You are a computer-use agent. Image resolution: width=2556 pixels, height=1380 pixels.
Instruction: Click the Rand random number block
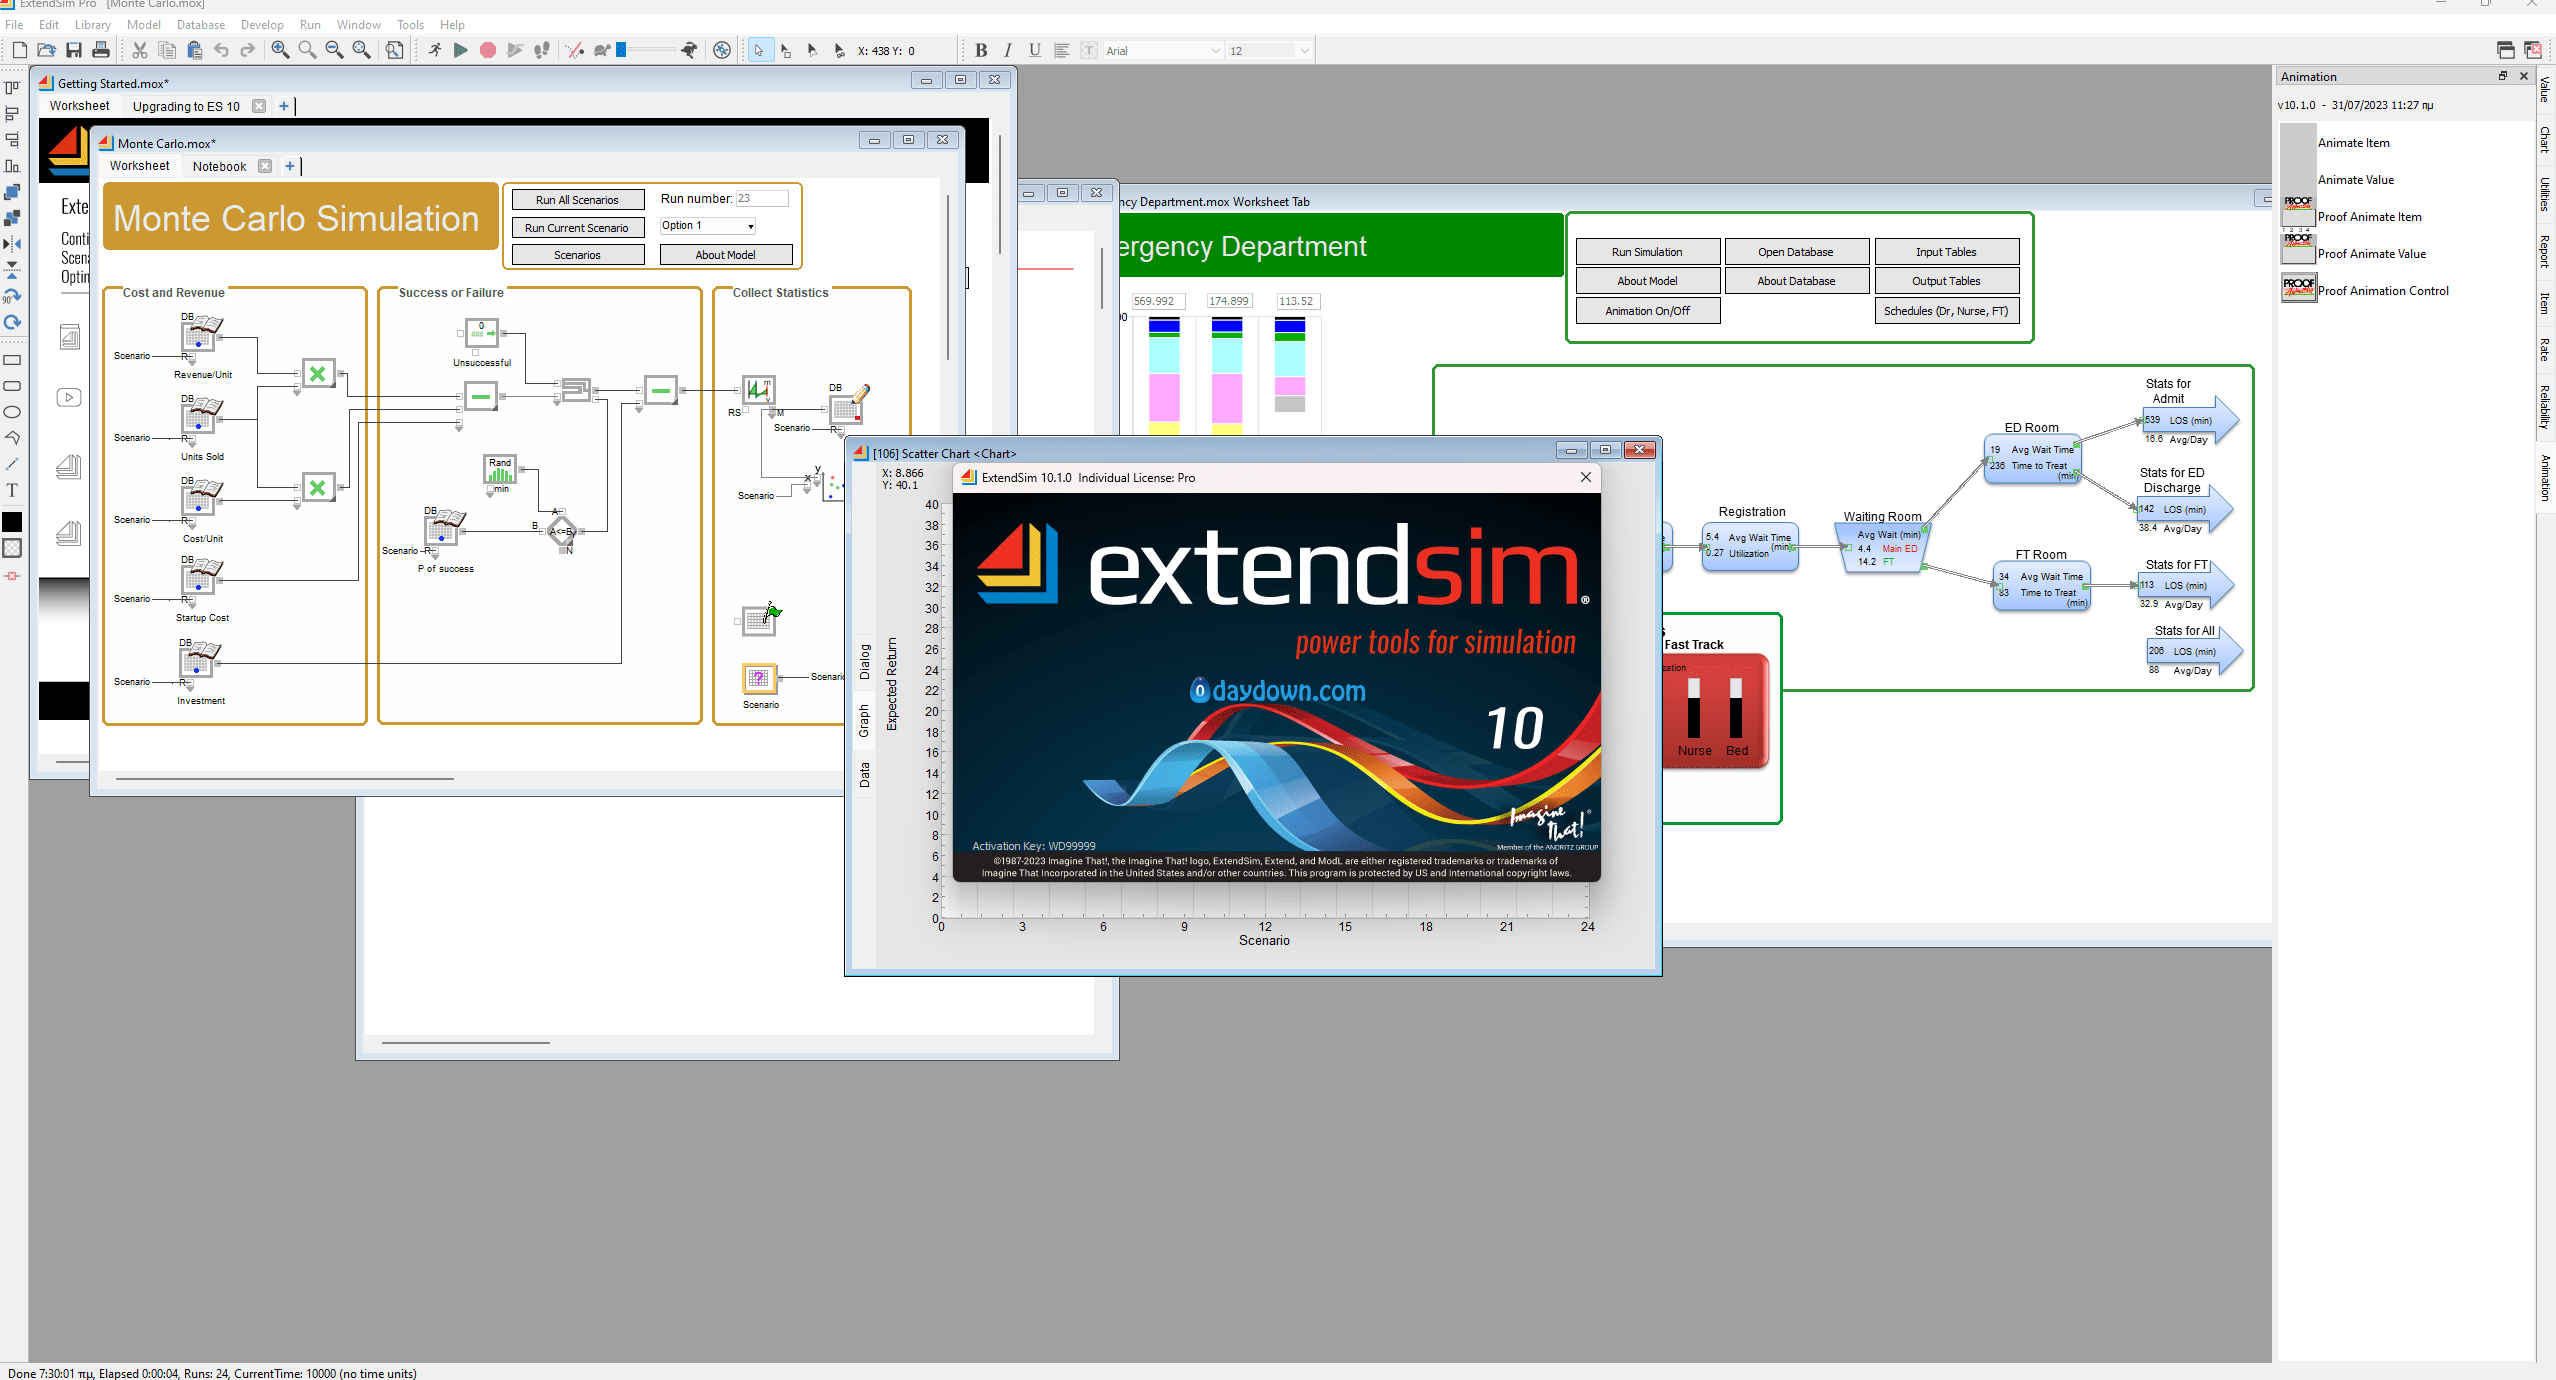pyautogui.click(x=500, y=471)
